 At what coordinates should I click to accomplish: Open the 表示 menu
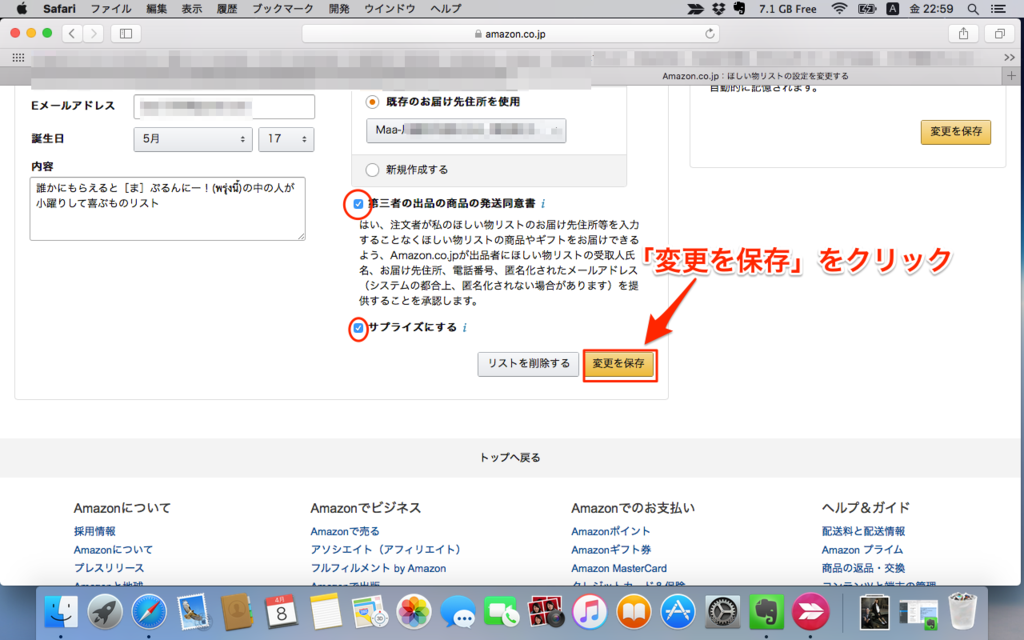pyautogui.click(x=191, y=8)
